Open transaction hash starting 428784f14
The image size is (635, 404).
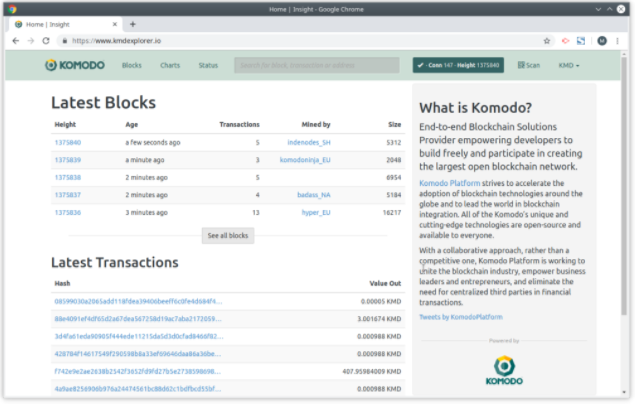(x=138, y=354)
